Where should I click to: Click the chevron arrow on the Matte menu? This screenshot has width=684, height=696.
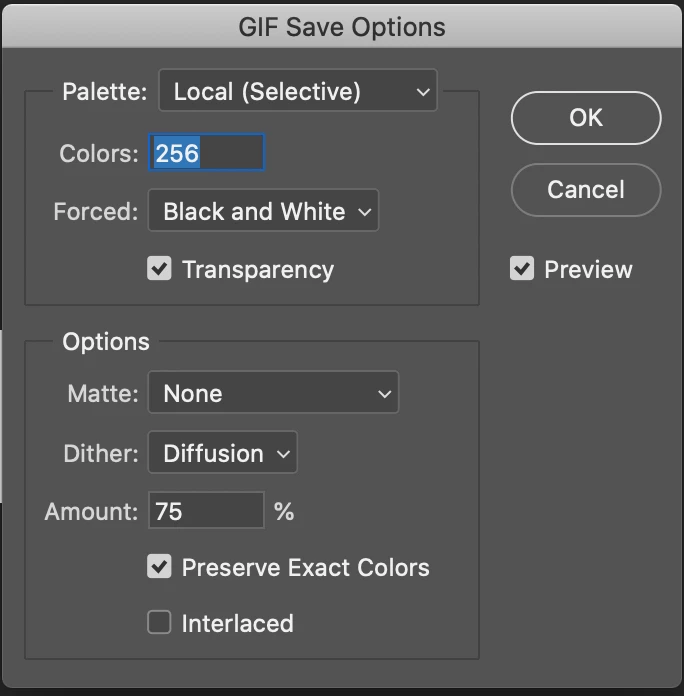tap(385, 394)
